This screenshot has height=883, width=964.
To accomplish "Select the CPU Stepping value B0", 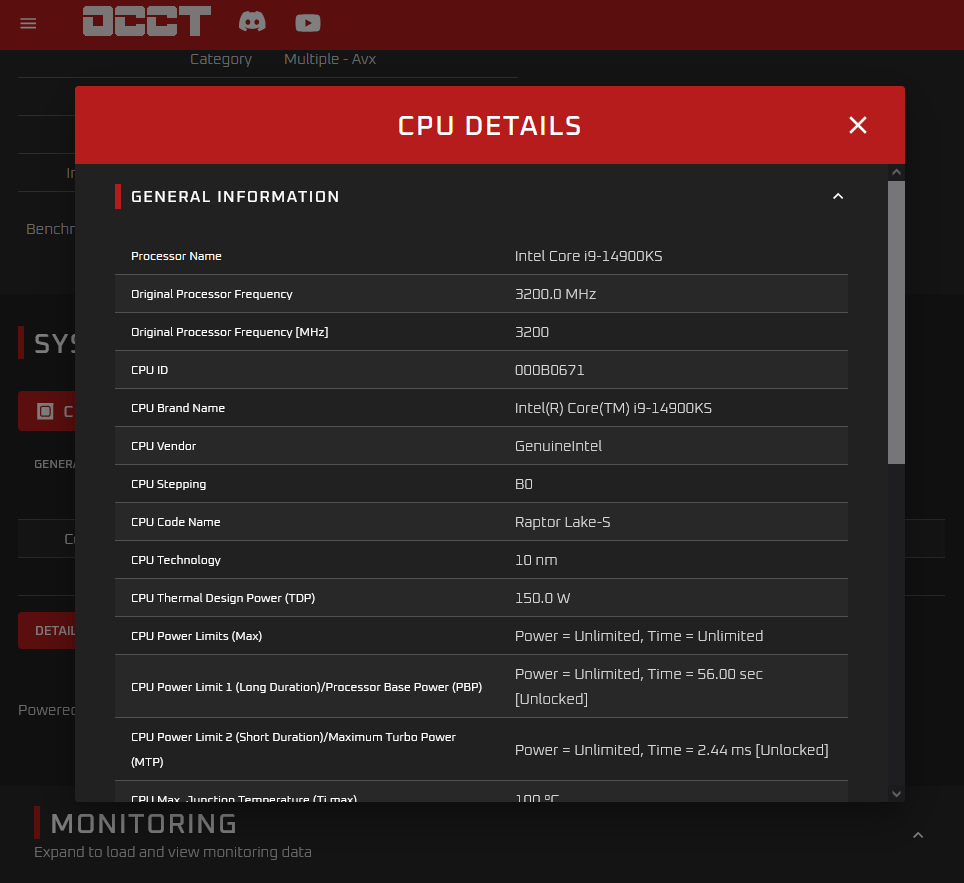I will (x=524, y=484).
